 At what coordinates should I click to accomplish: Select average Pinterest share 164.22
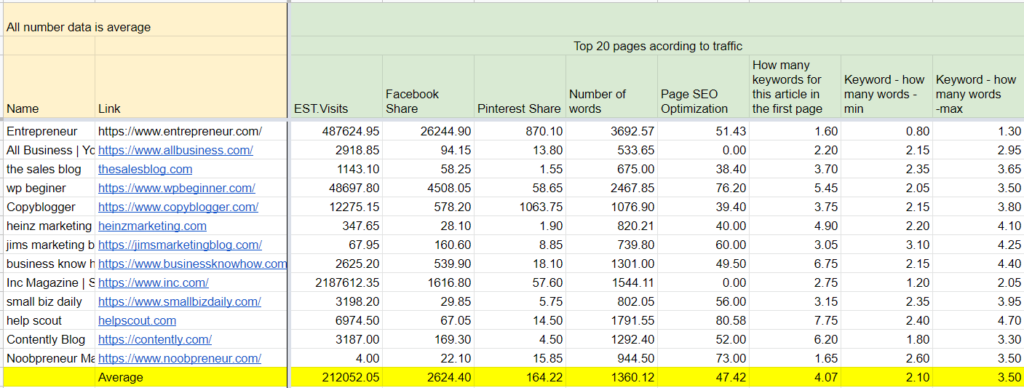point(519,378)
